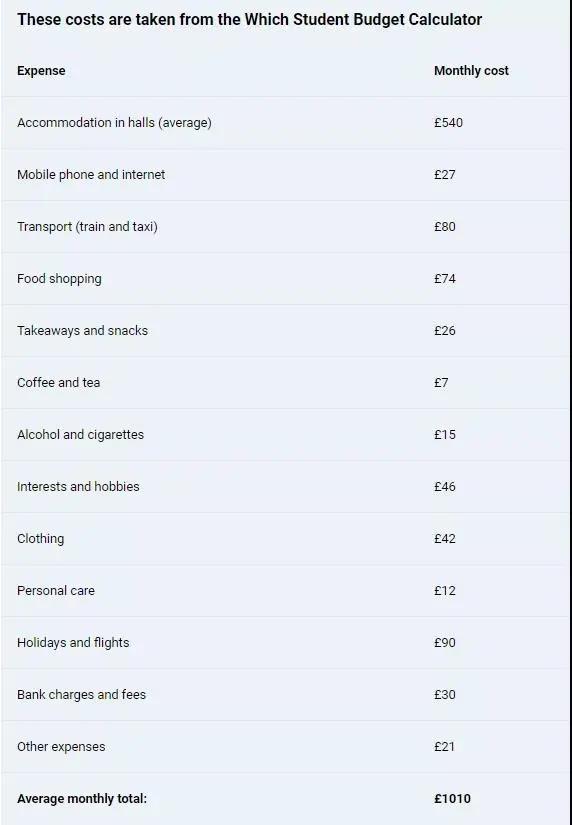Viewport: 572px width, 825px height.
Task: Click the Expense column header
Action: point(41,71)
